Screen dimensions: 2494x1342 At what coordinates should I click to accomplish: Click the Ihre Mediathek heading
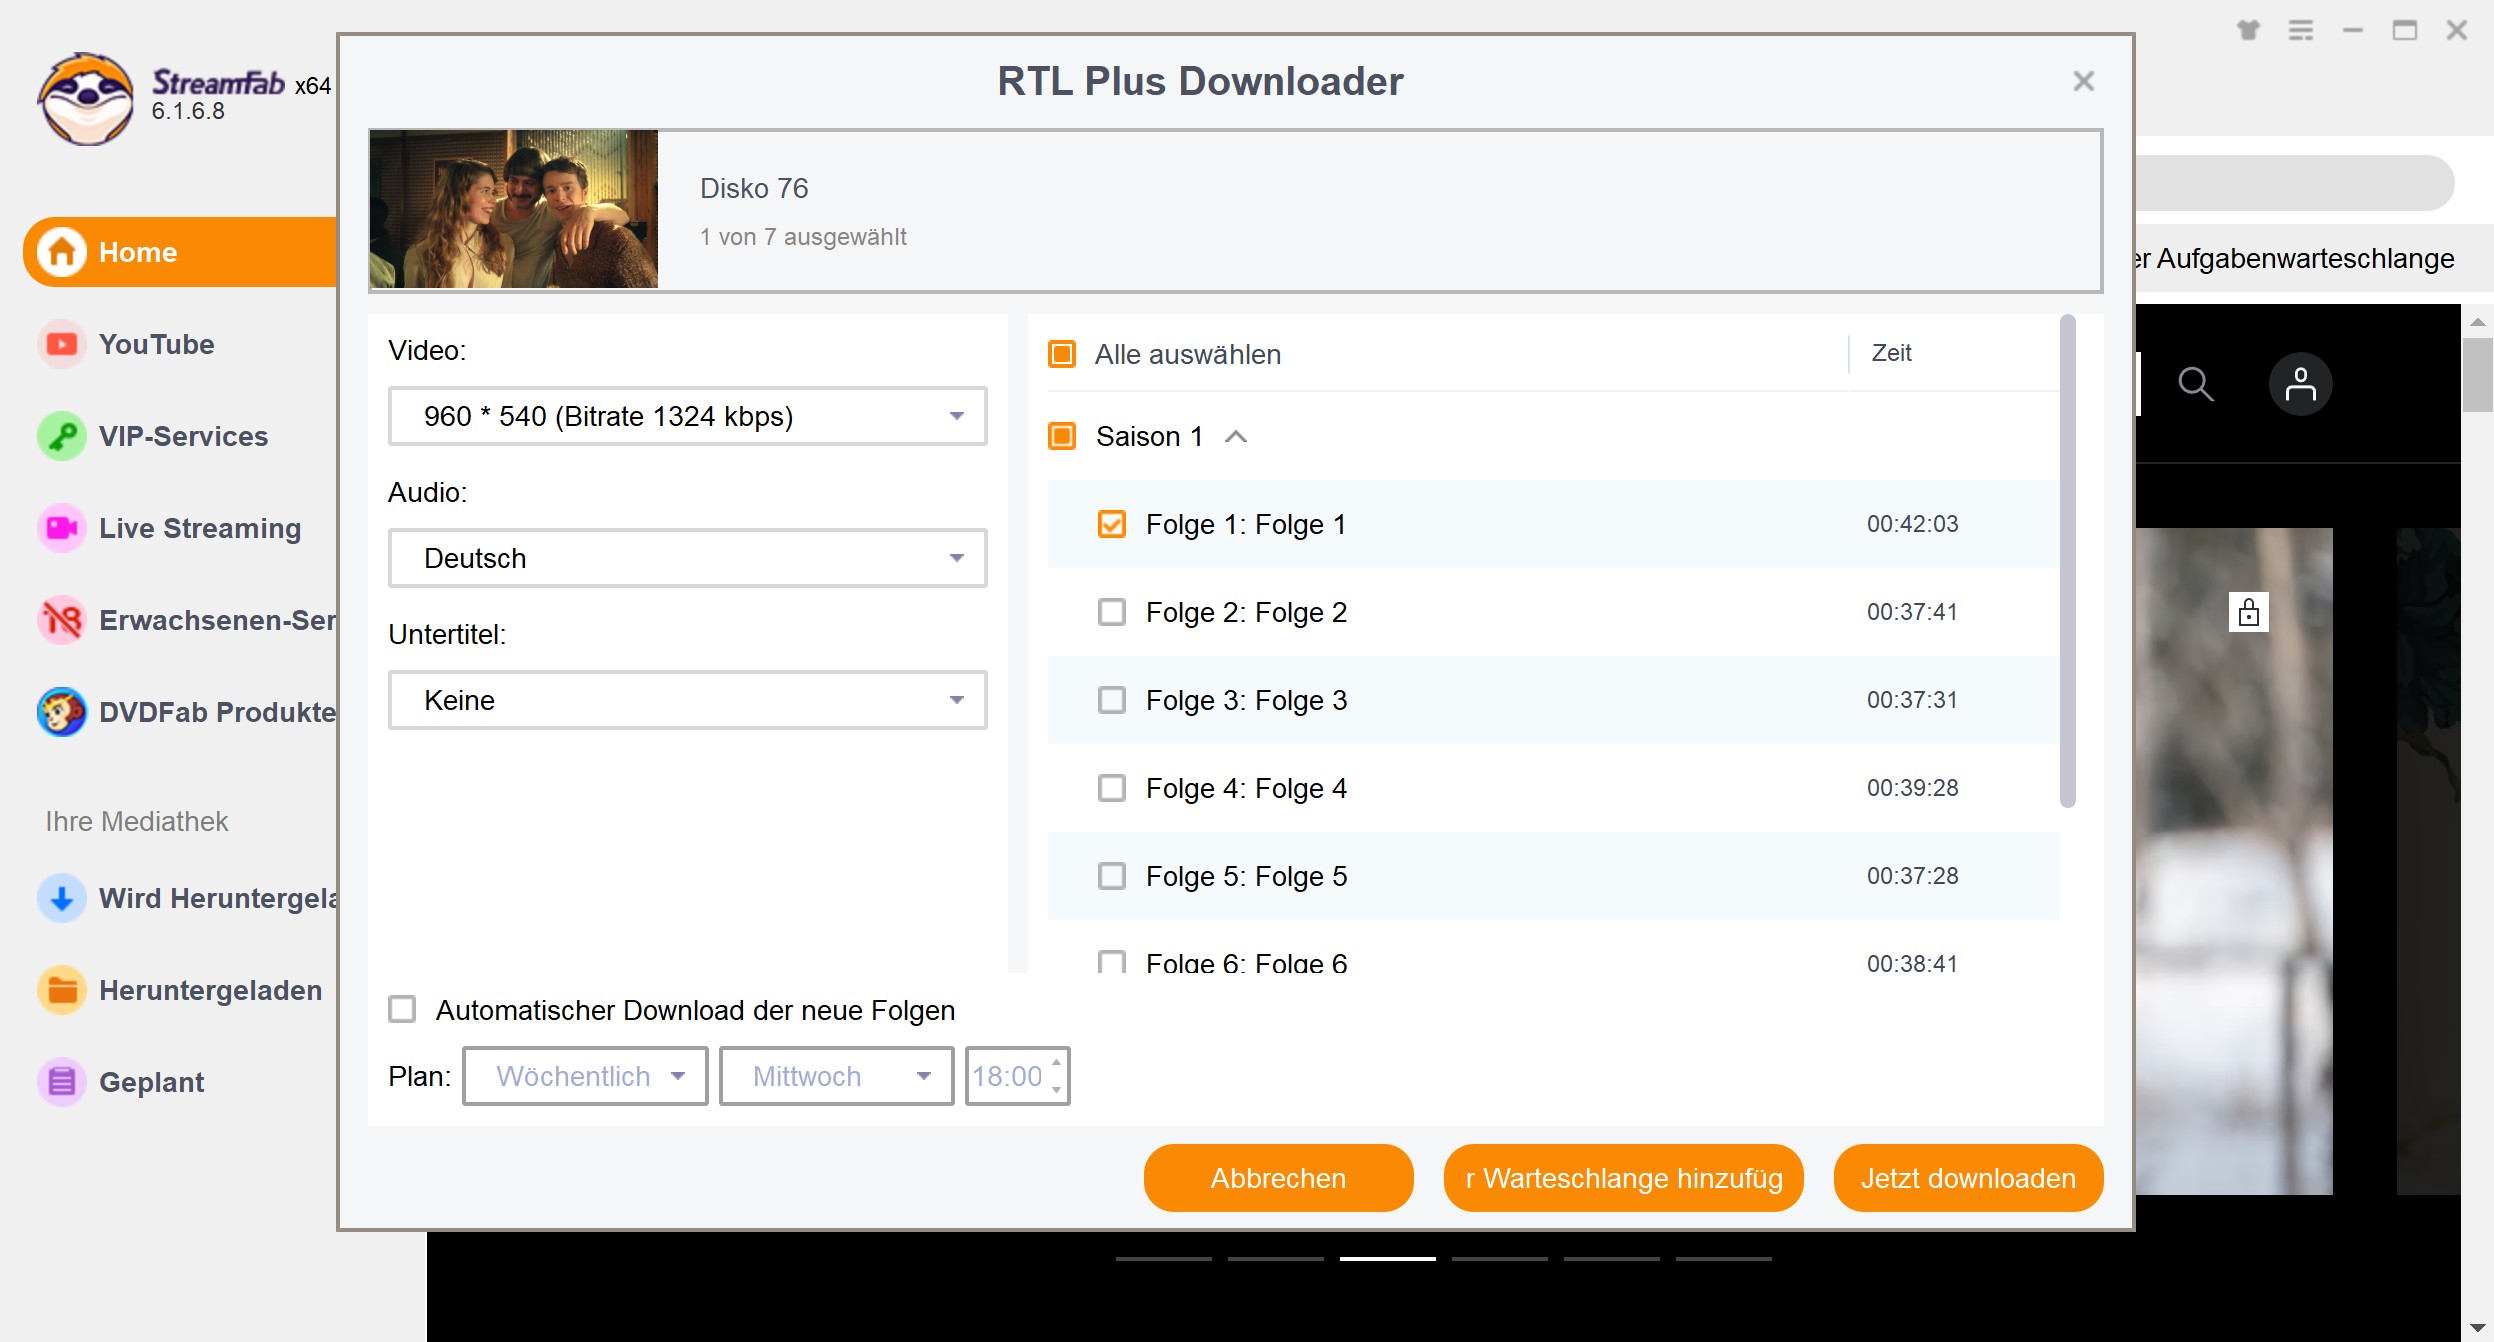137,821
